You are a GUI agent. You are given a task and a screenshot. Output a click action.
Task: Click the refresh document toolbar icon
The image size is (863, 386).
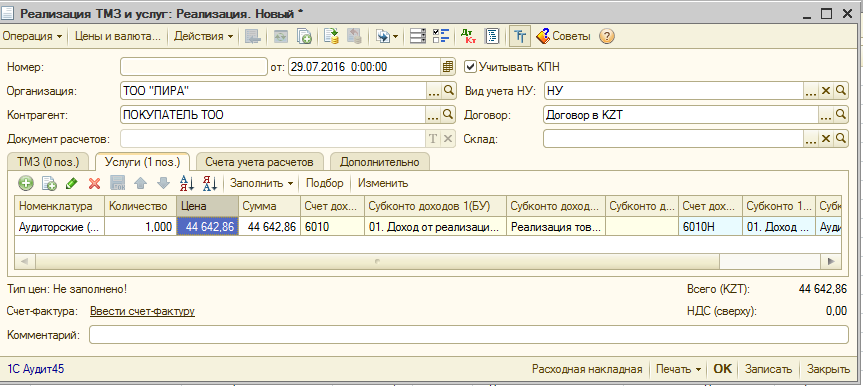[281, 36]
